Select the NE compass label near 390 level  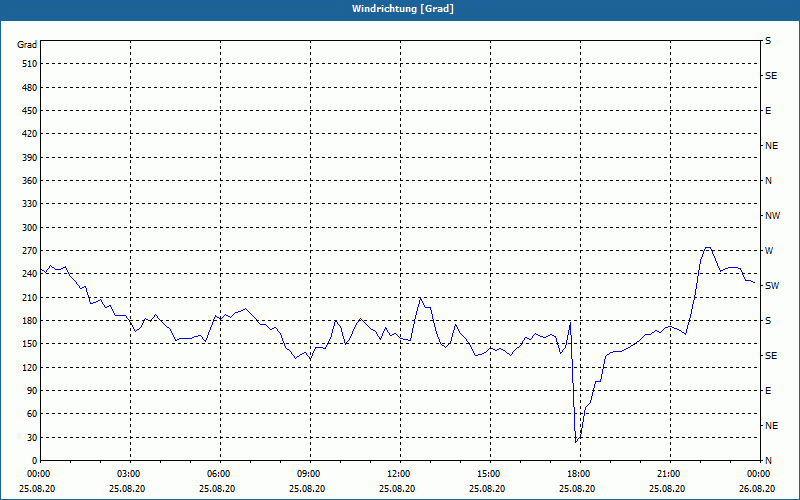point(771,146)
